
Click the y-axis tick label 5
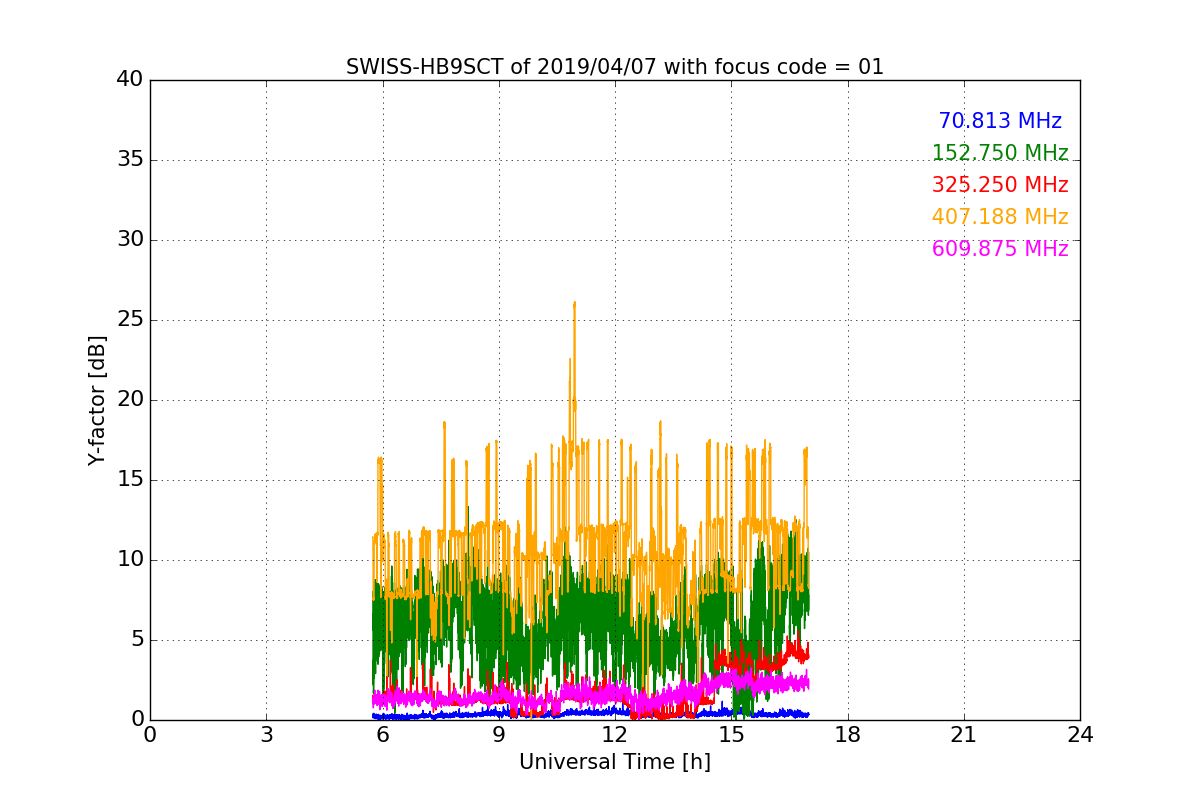tap(136, 640)
